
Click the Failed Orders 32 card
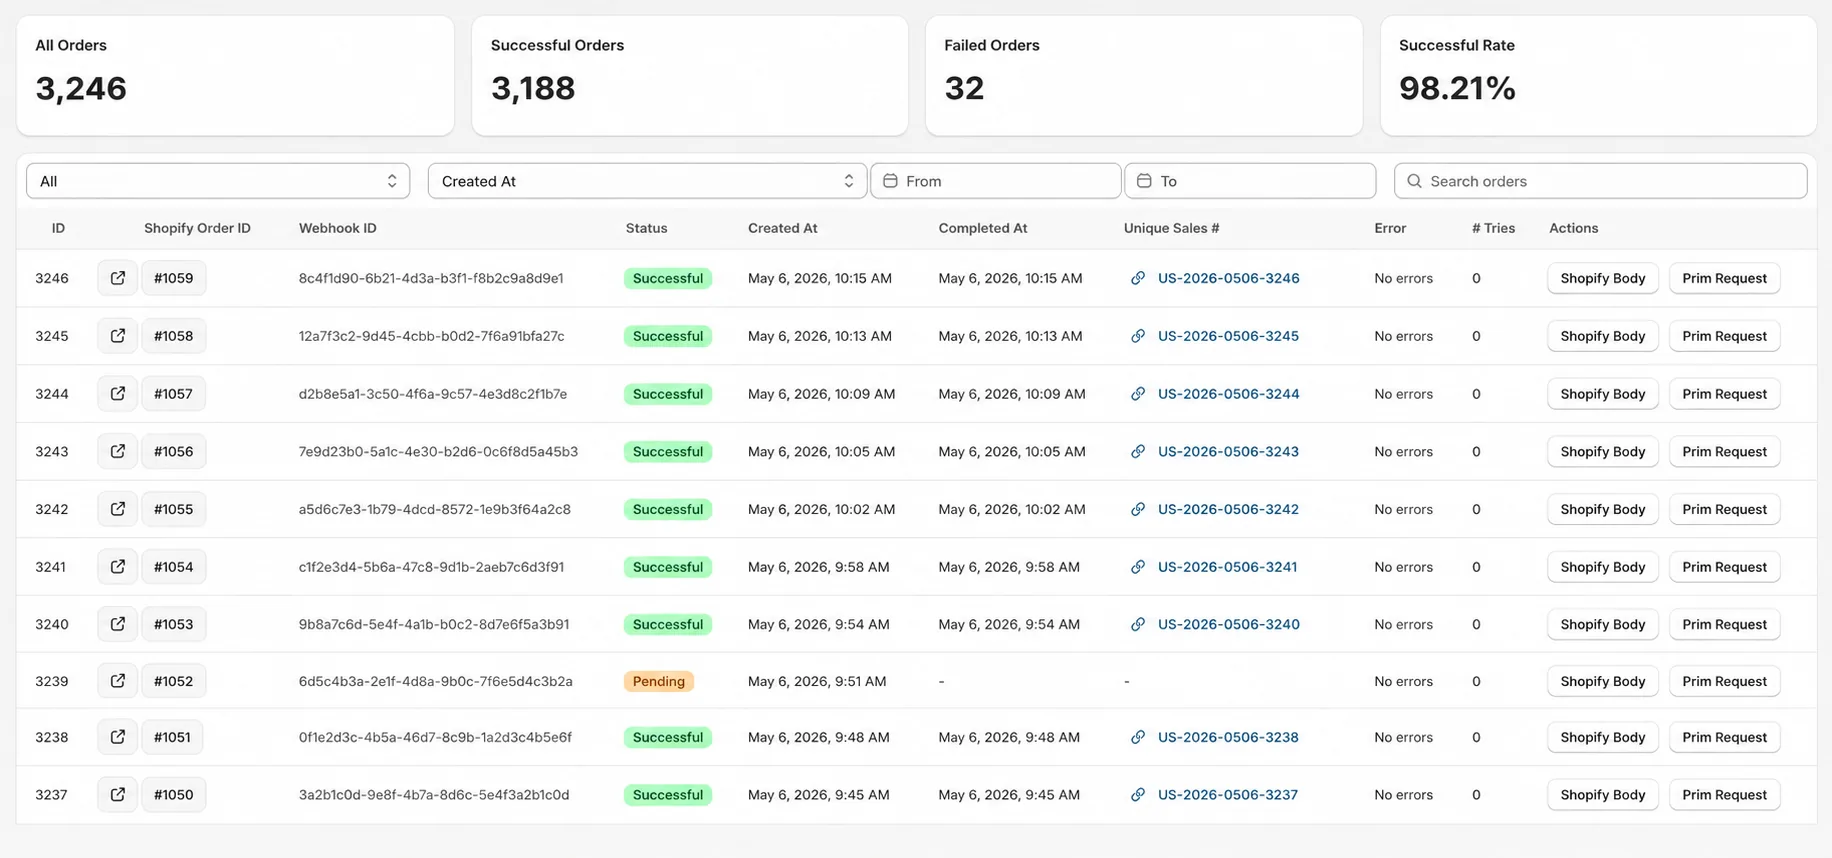(1144, 75)
